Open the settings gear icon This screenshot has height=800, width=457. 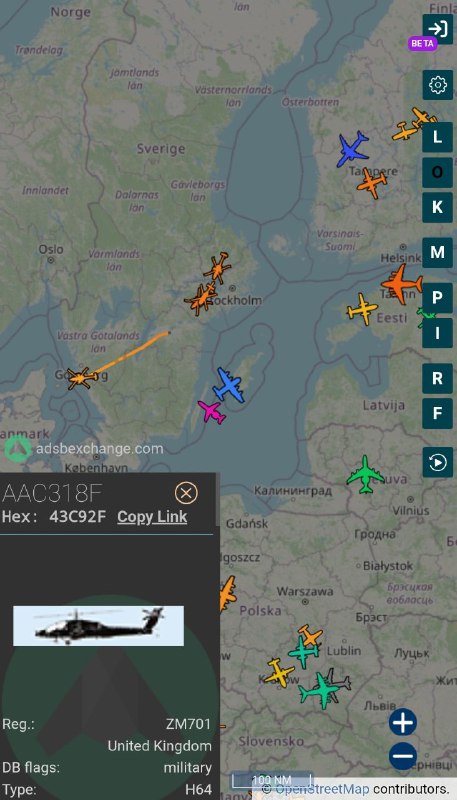[438, 85]
